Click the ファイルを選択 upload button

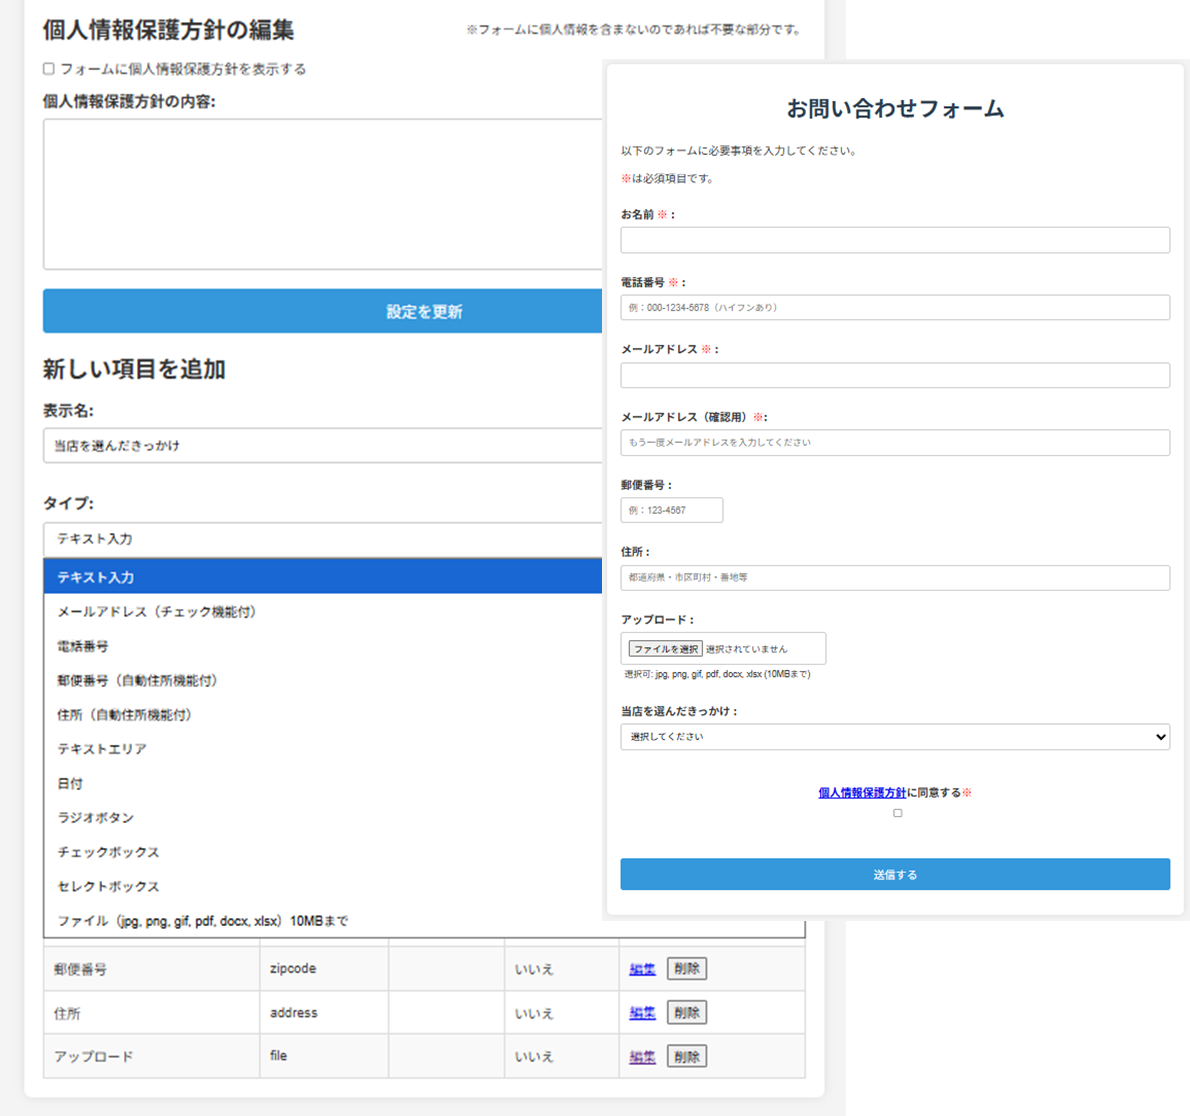[x=665, y=649]
